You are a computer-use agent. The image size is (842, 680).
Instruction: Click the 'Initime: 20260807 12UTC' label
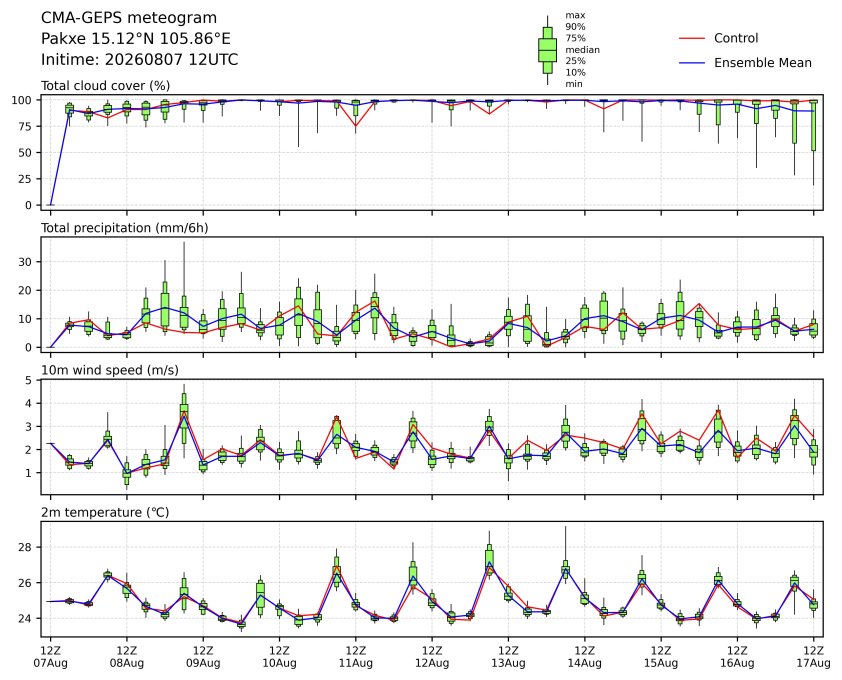click(x=140, y=59)
